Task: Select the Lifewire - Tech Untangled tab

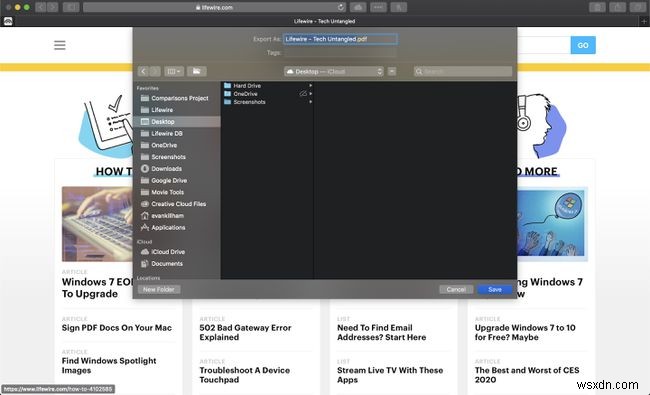Action: [324, 21]
